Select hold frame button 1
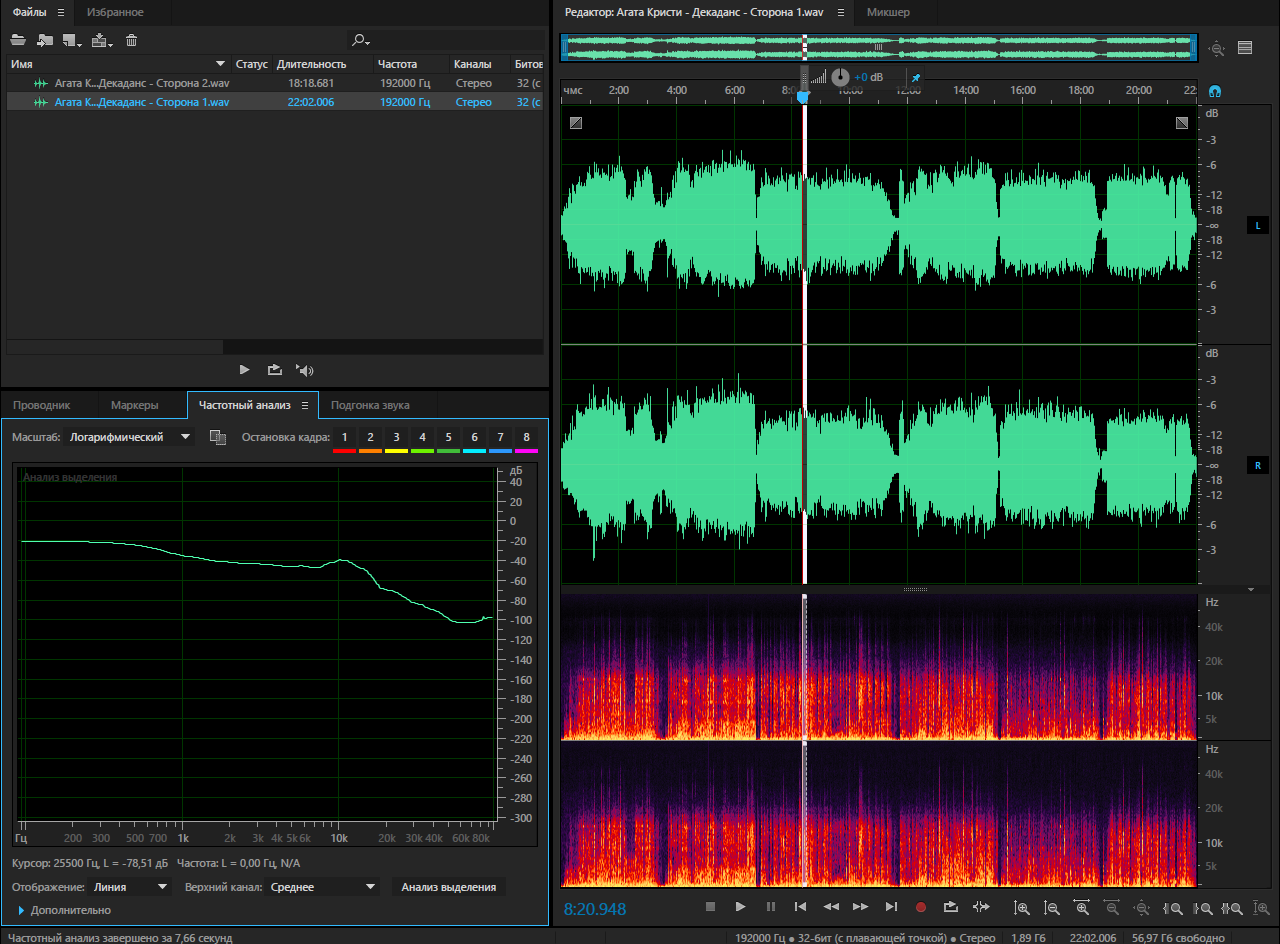The width and height of the screenshot is (1280, 944). 344,438
